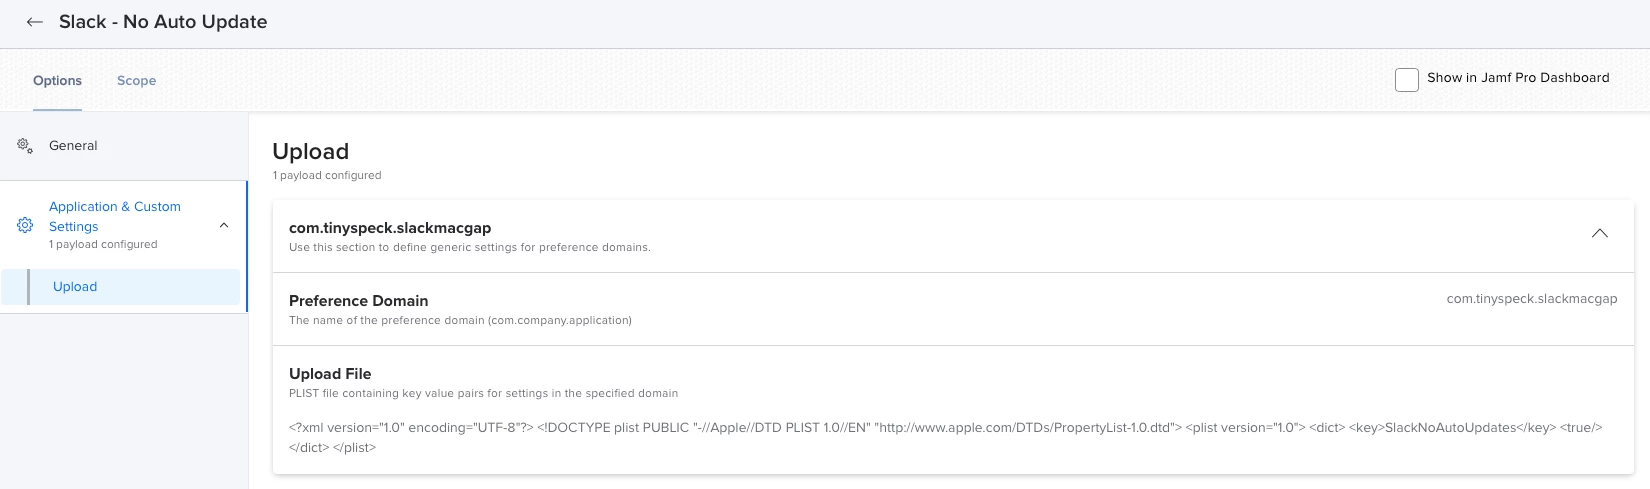
Task: Click the main Upload heading
Action: point(310,151)
